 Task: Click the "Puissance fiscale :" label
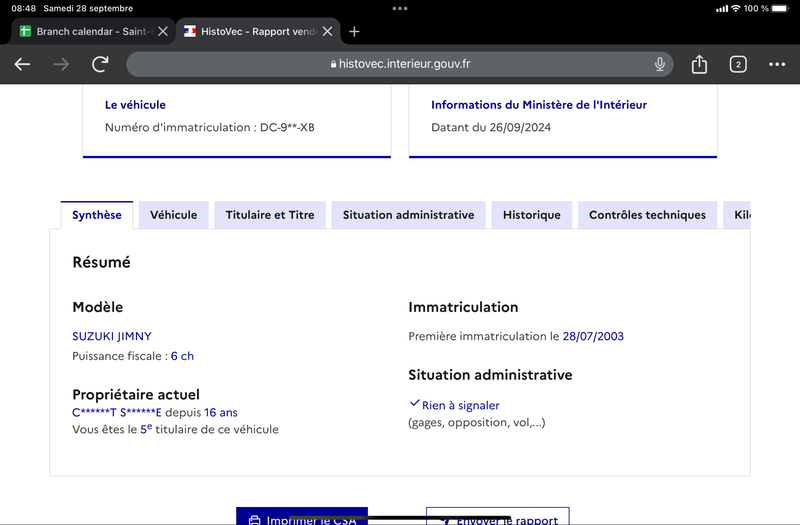coord(120,356)
